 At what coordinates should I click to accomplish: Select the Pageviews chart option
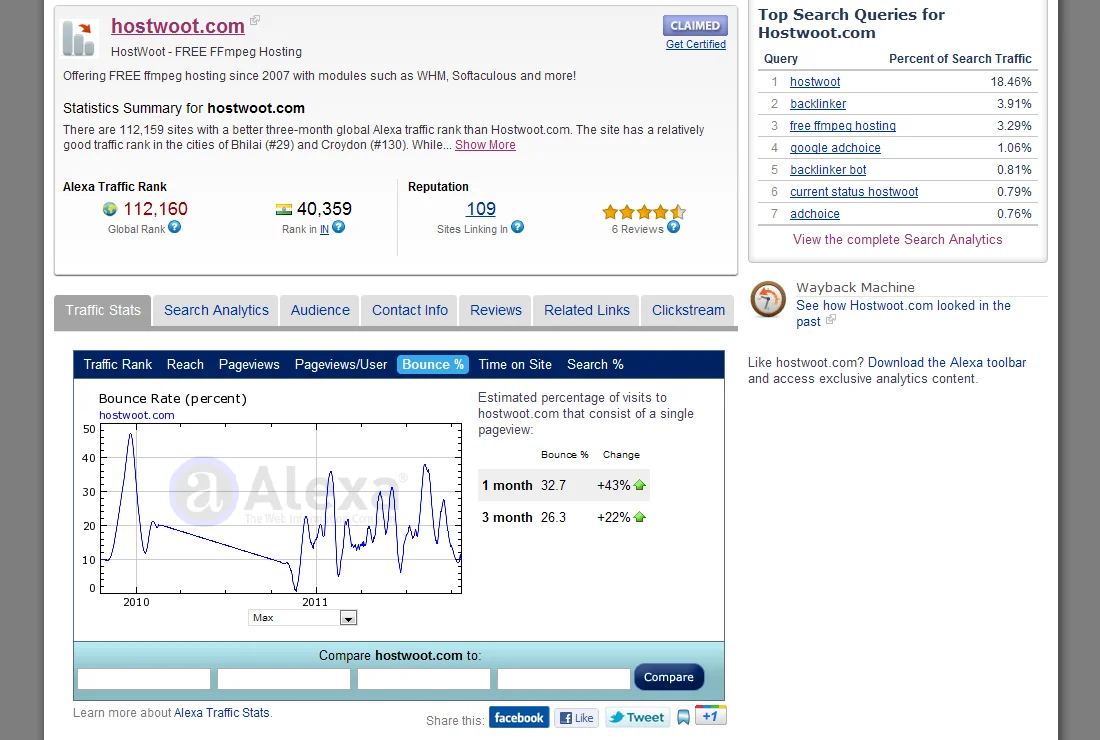coord(249,364)
